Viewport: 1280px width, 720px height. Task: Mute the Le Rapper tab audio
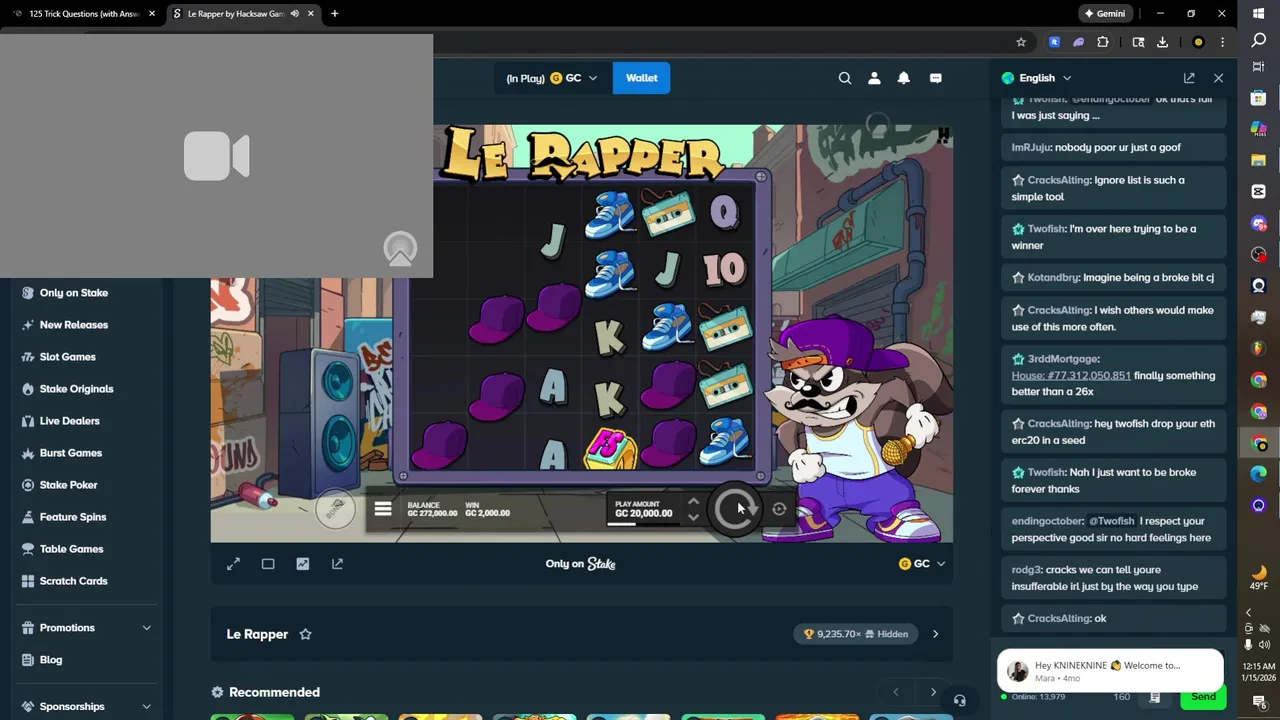click(x=294, y=14)
